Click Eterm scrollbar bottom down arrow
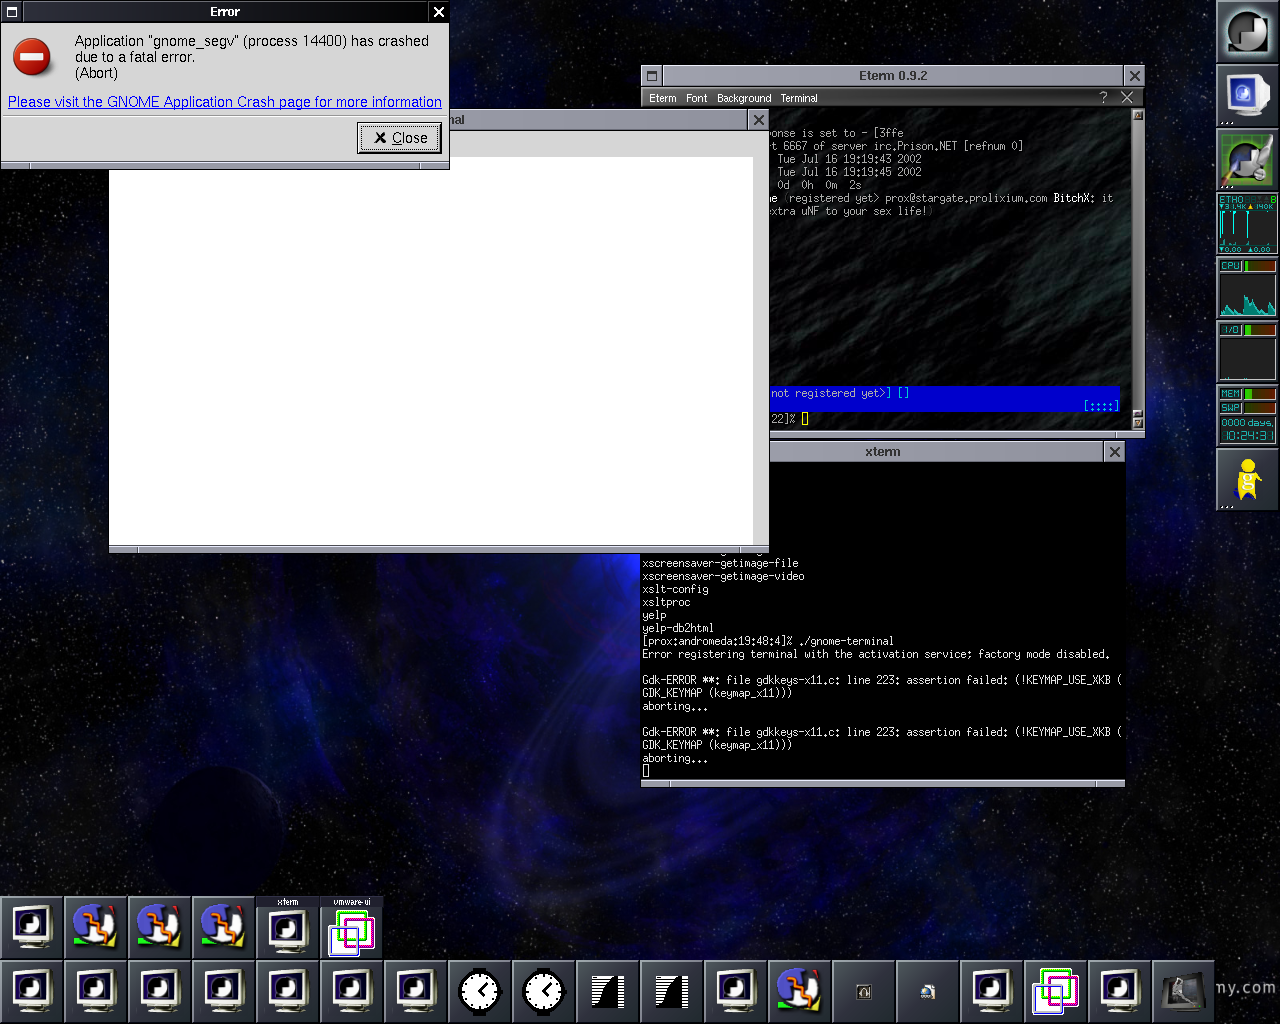1280x1024 pixels. tap(1137, 423)
